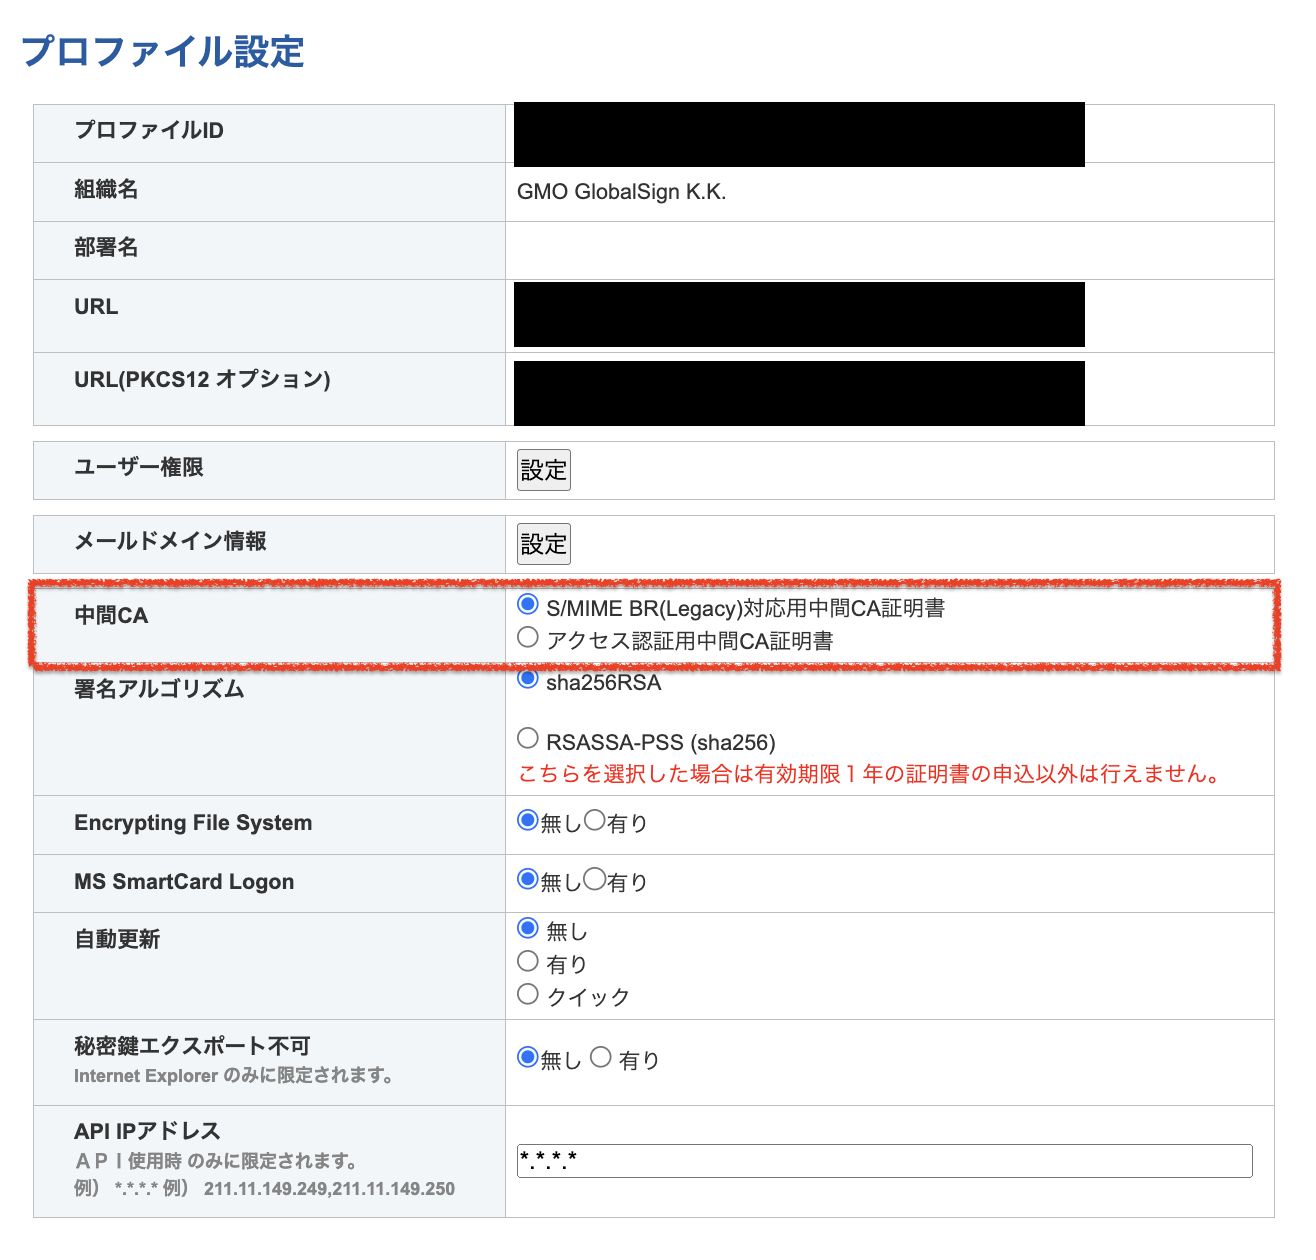Viewport: 1316px width, 1260px height.
Task: Click the redacted プロファイルID value
Action: (799, 134)
